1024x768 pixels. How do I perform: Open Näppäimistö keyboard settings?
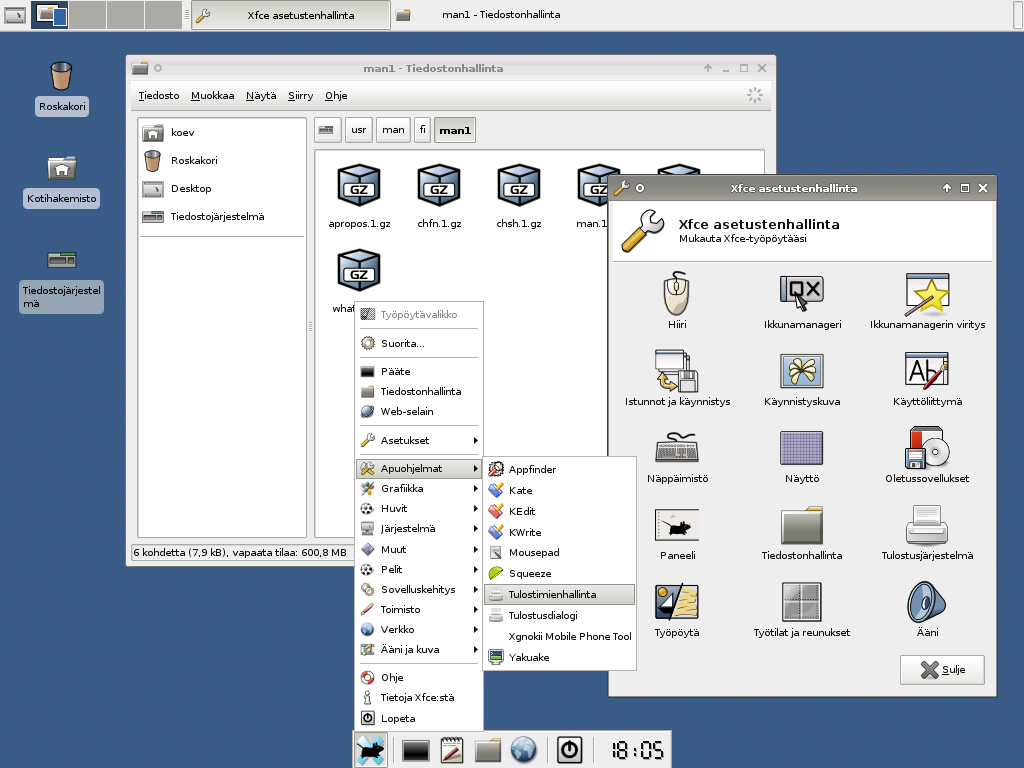click(x=677, y=453)
